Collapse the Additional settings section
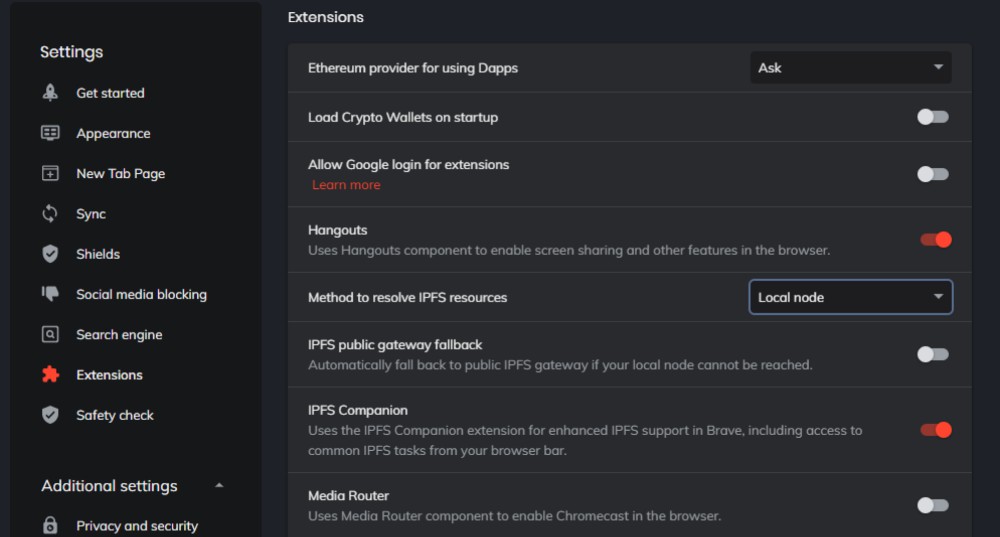 click(x=219, y=485)
